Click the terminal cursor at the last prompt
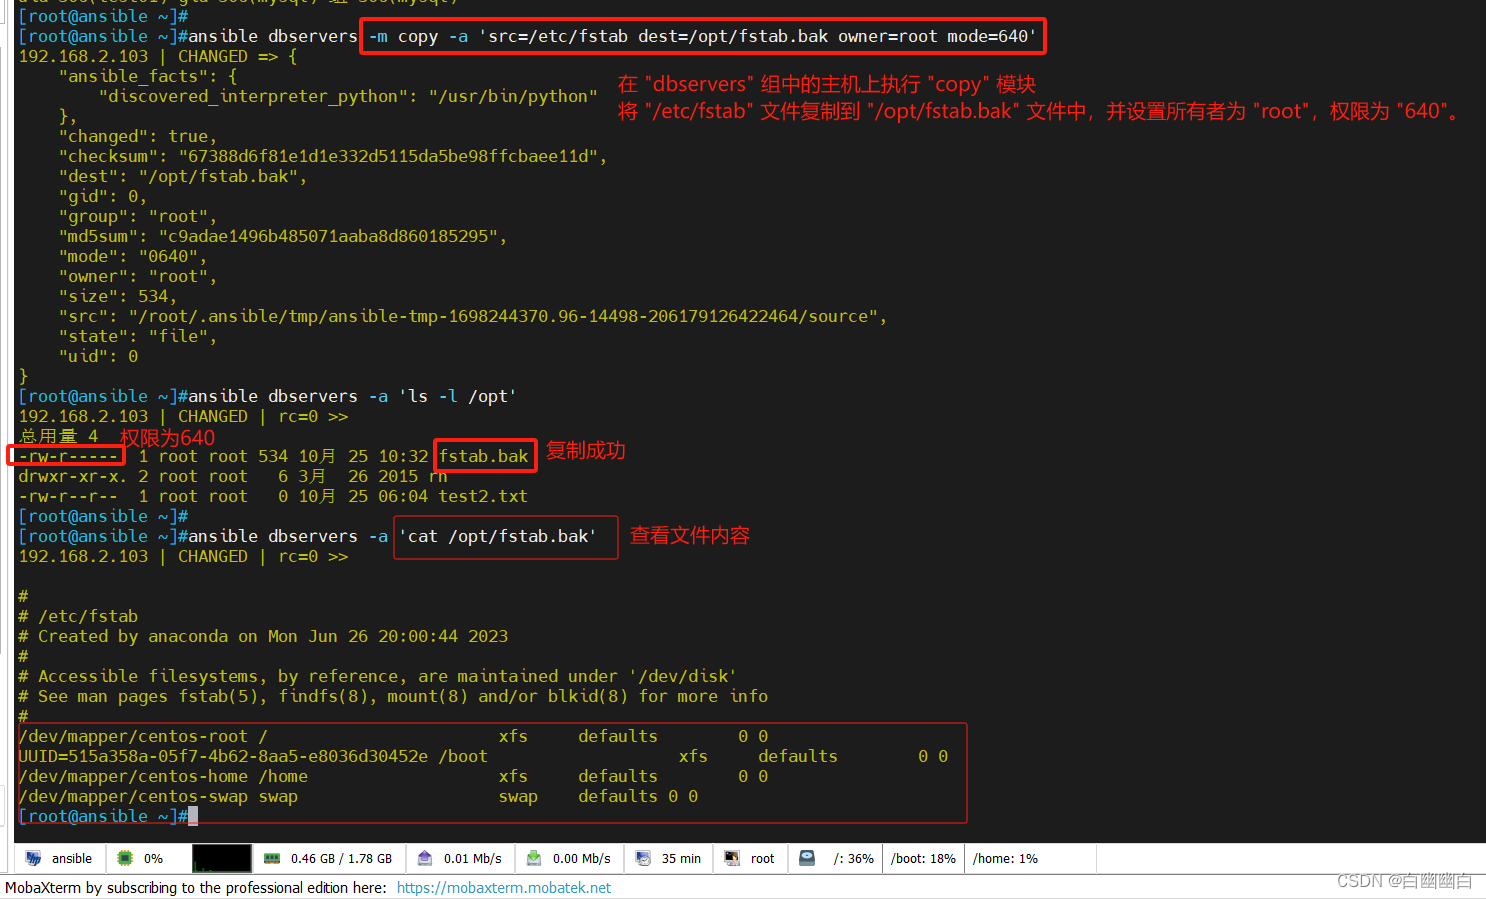Screen dimensions: 1486x899 (x=193, y=816)
